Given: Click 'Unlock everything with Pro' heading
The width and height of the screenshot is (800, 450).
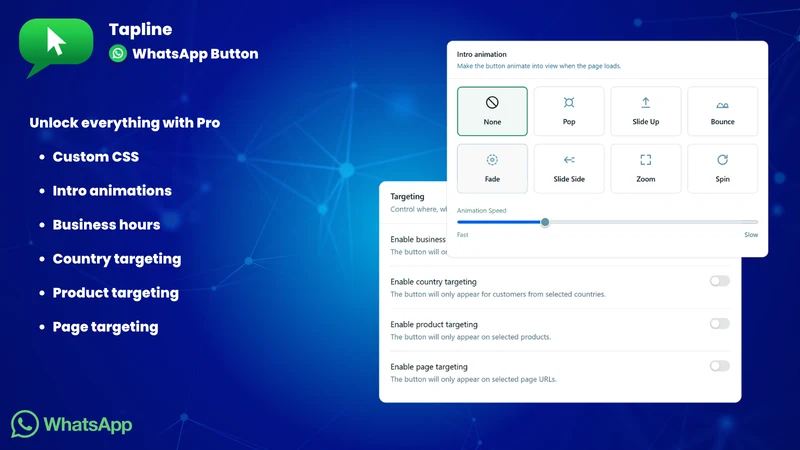Looking at the screenshot, I should pos(124,123).
